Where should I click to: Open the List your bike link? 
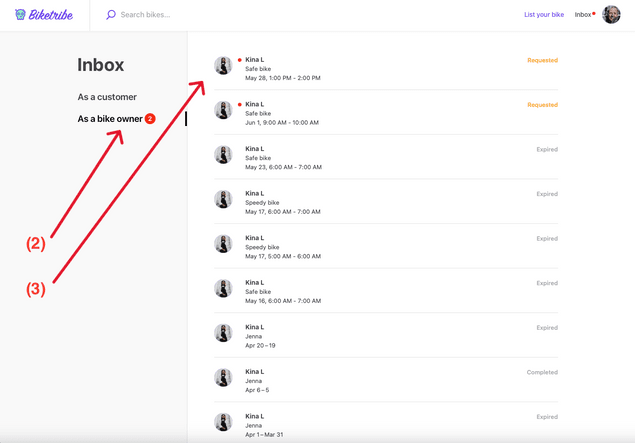coord(544,15)
